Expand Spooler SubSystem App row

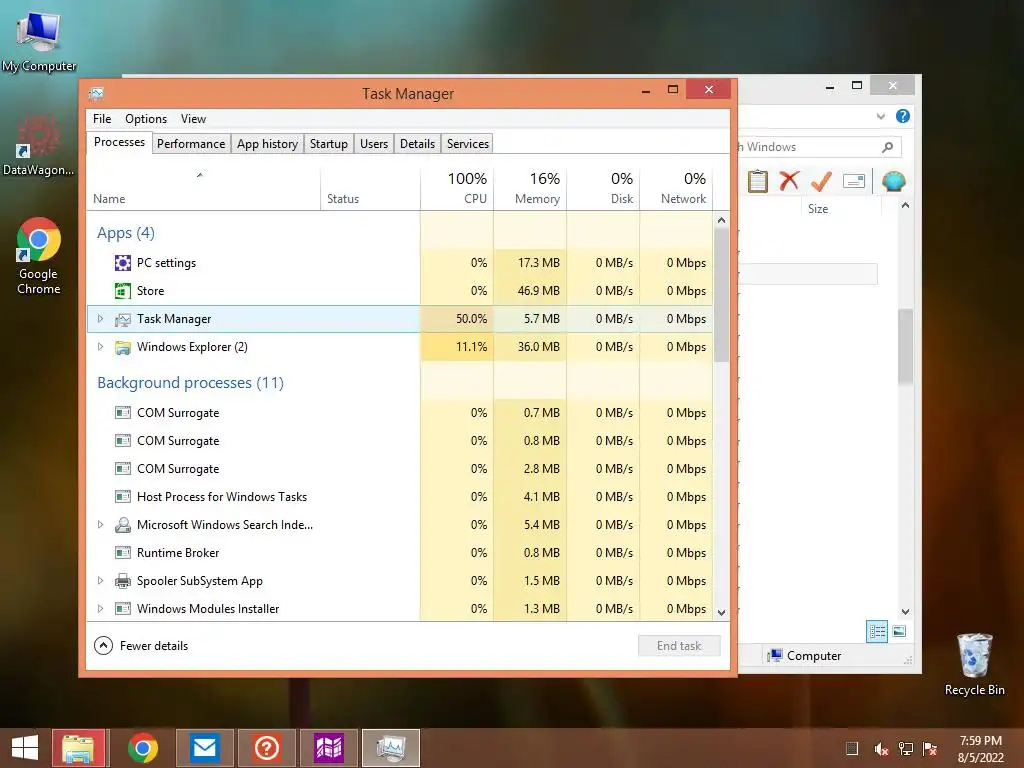(100, 581)
